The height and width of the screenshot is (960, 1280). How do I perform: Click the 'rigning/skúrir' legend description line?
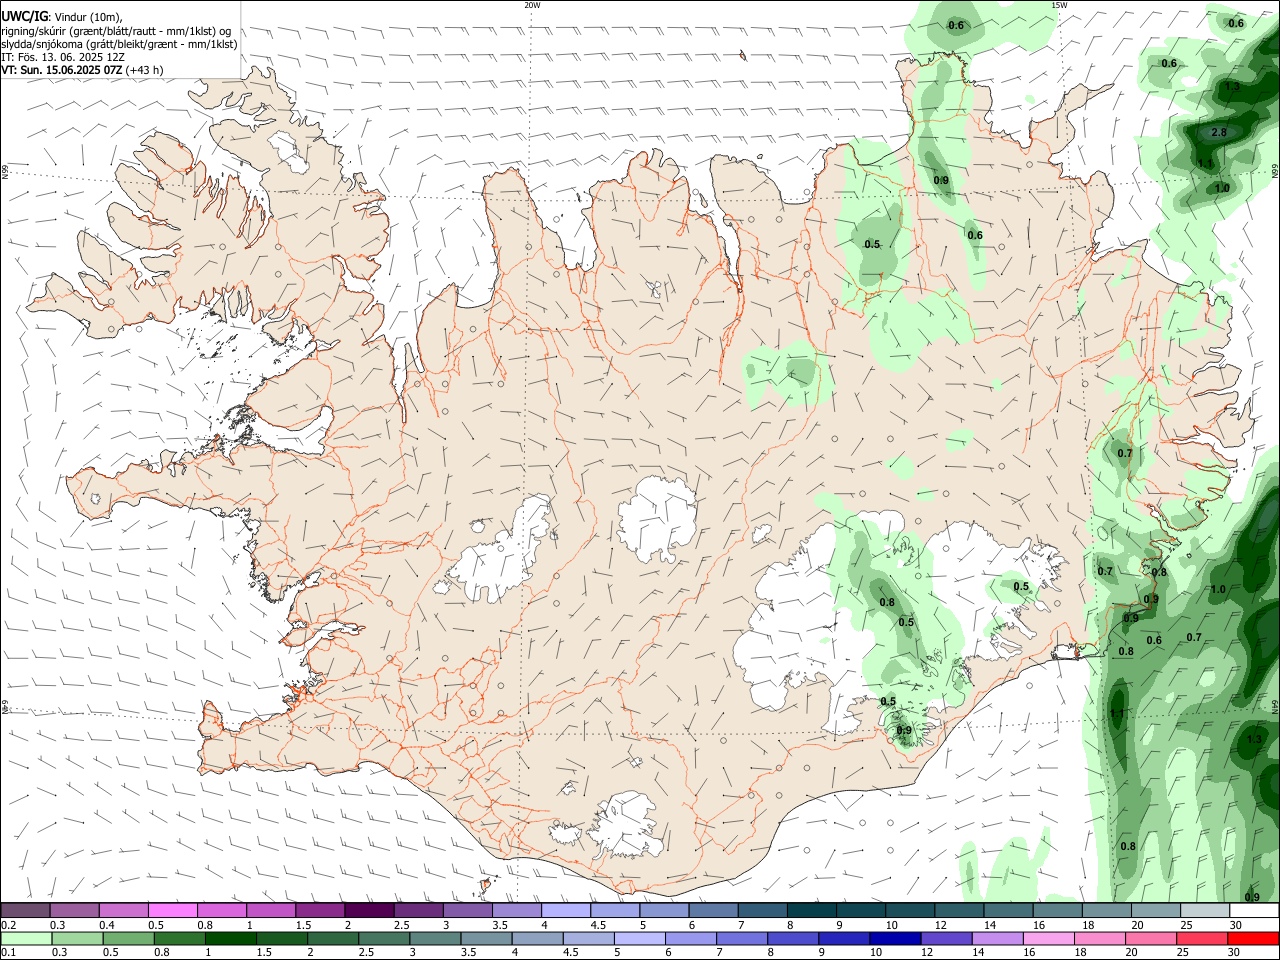(116, 31)
